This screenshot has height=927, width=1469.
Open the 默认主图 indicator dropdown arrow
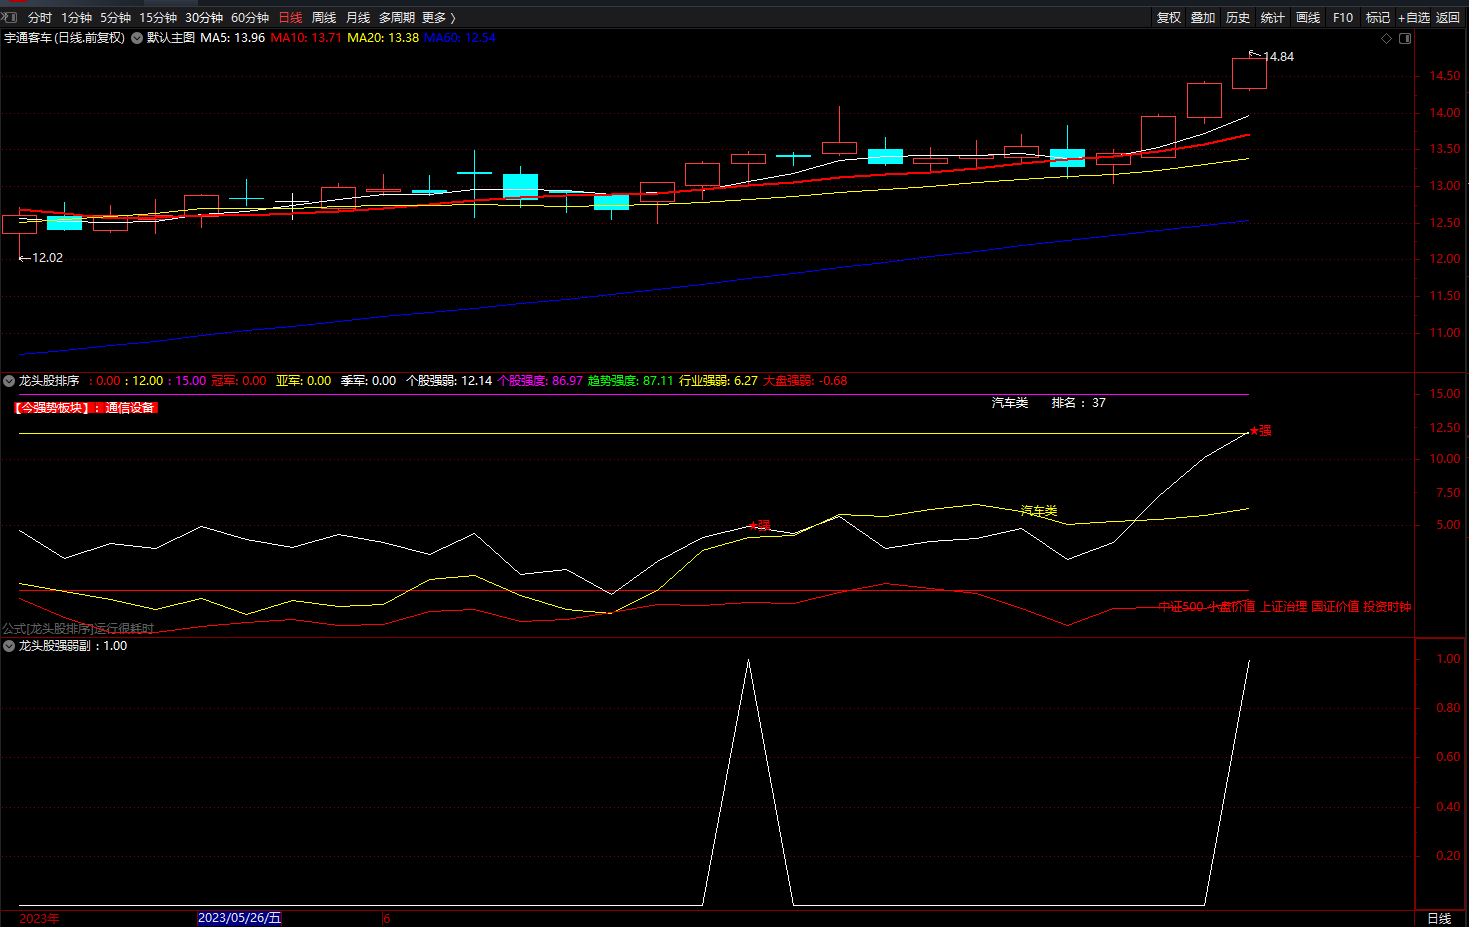coord(137,38)
